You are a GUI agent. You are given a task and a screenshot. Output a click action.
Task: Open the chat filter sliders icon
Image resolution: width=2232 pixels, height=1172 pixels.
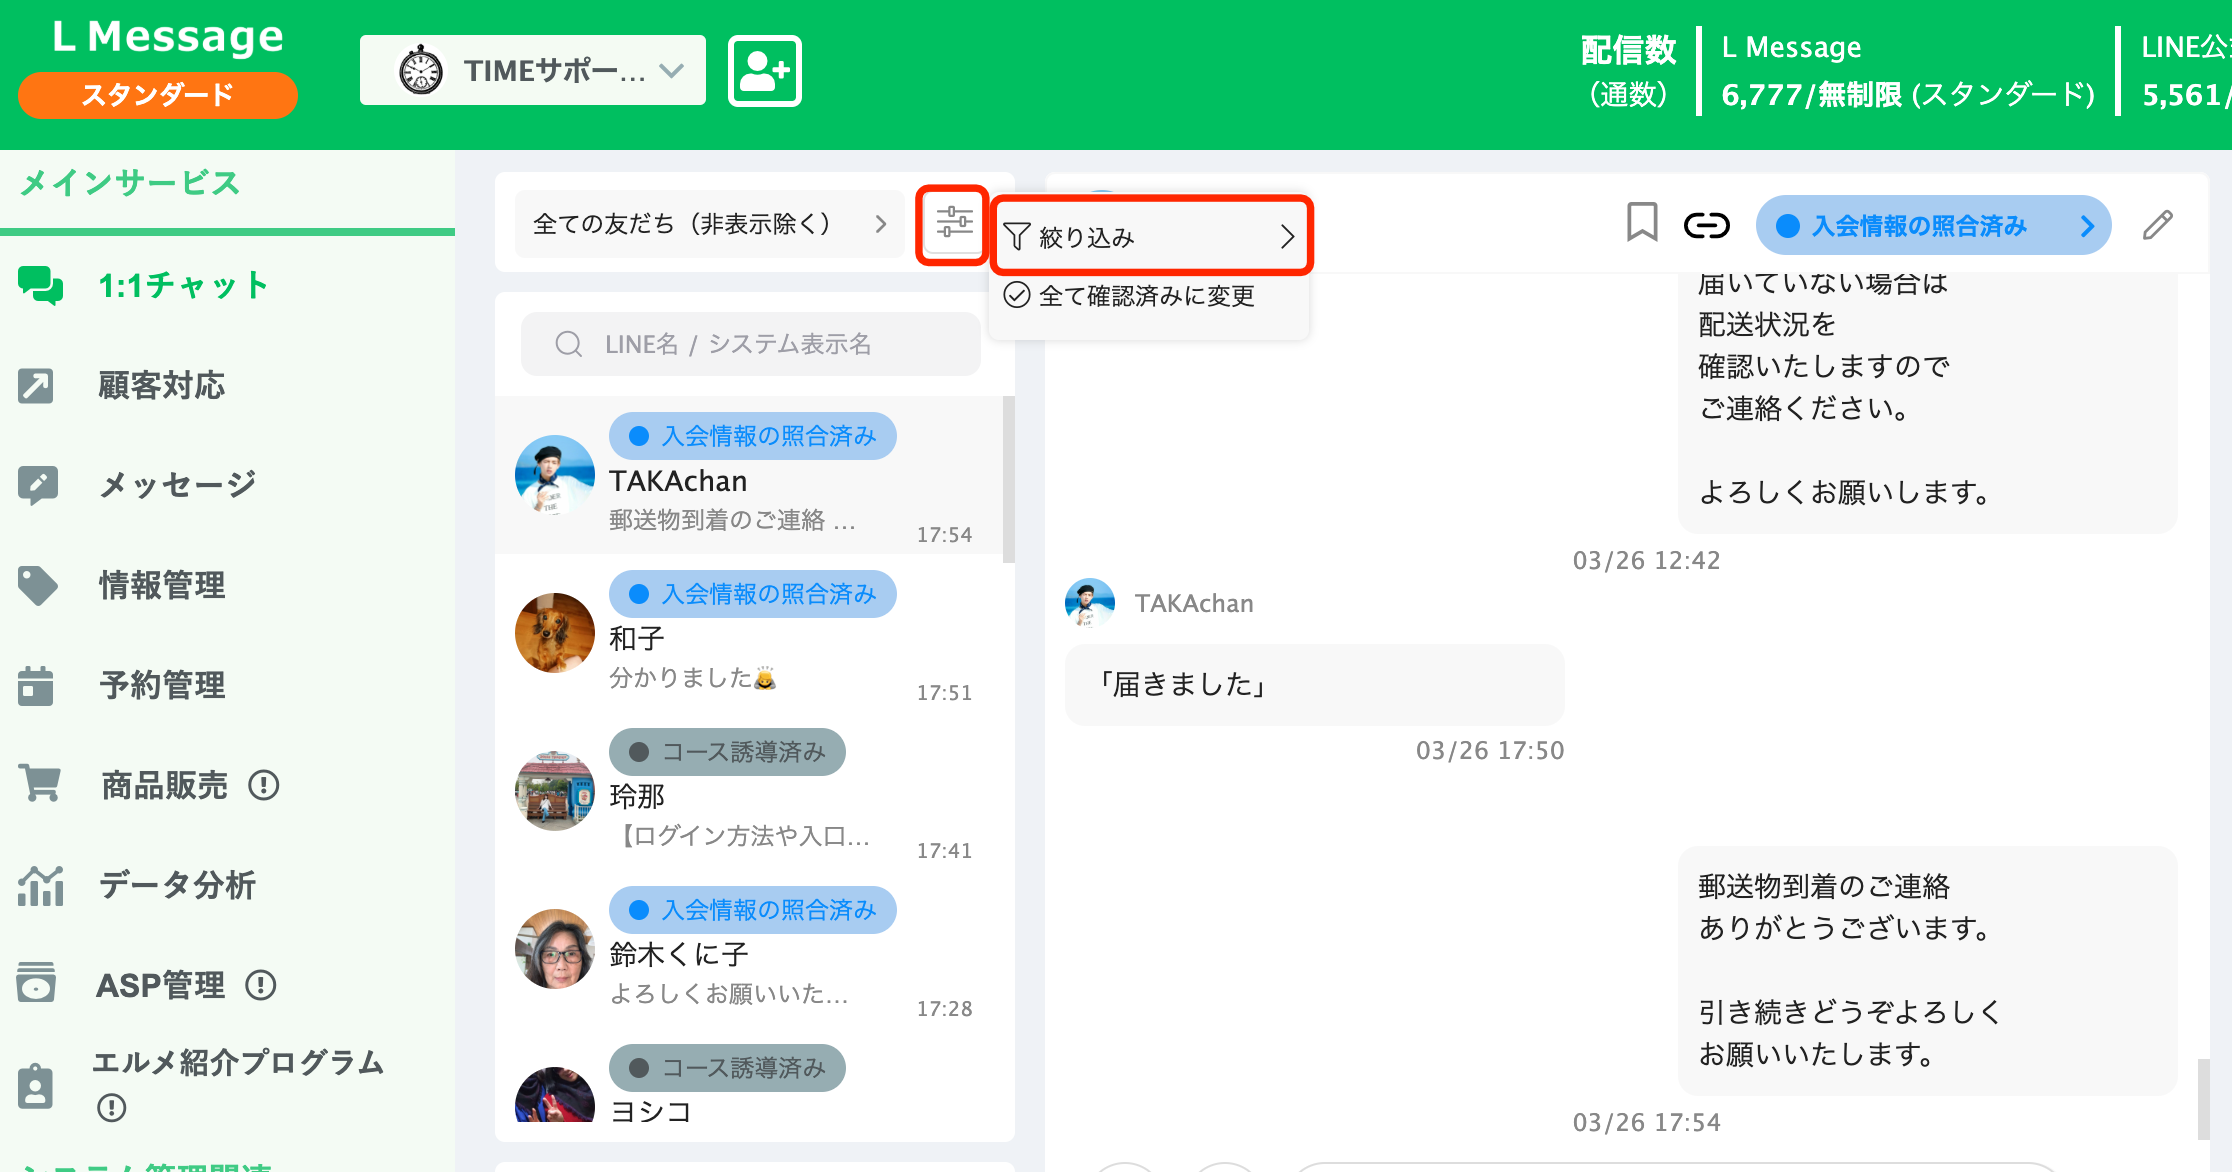click(951, 224)
